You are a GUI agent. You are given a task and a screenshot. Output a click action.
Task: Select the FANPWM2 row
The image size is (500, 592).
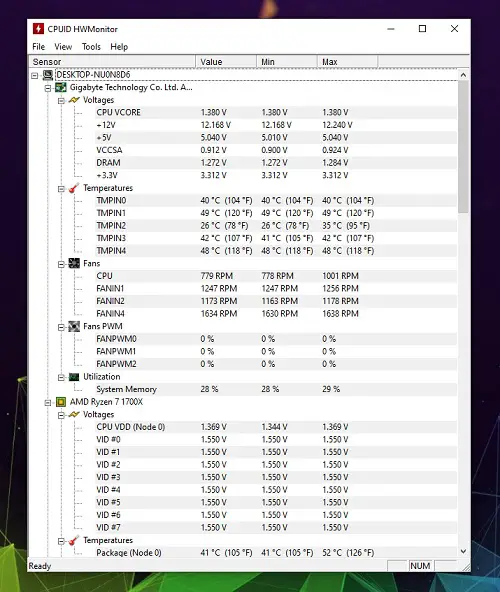point(276,364)
